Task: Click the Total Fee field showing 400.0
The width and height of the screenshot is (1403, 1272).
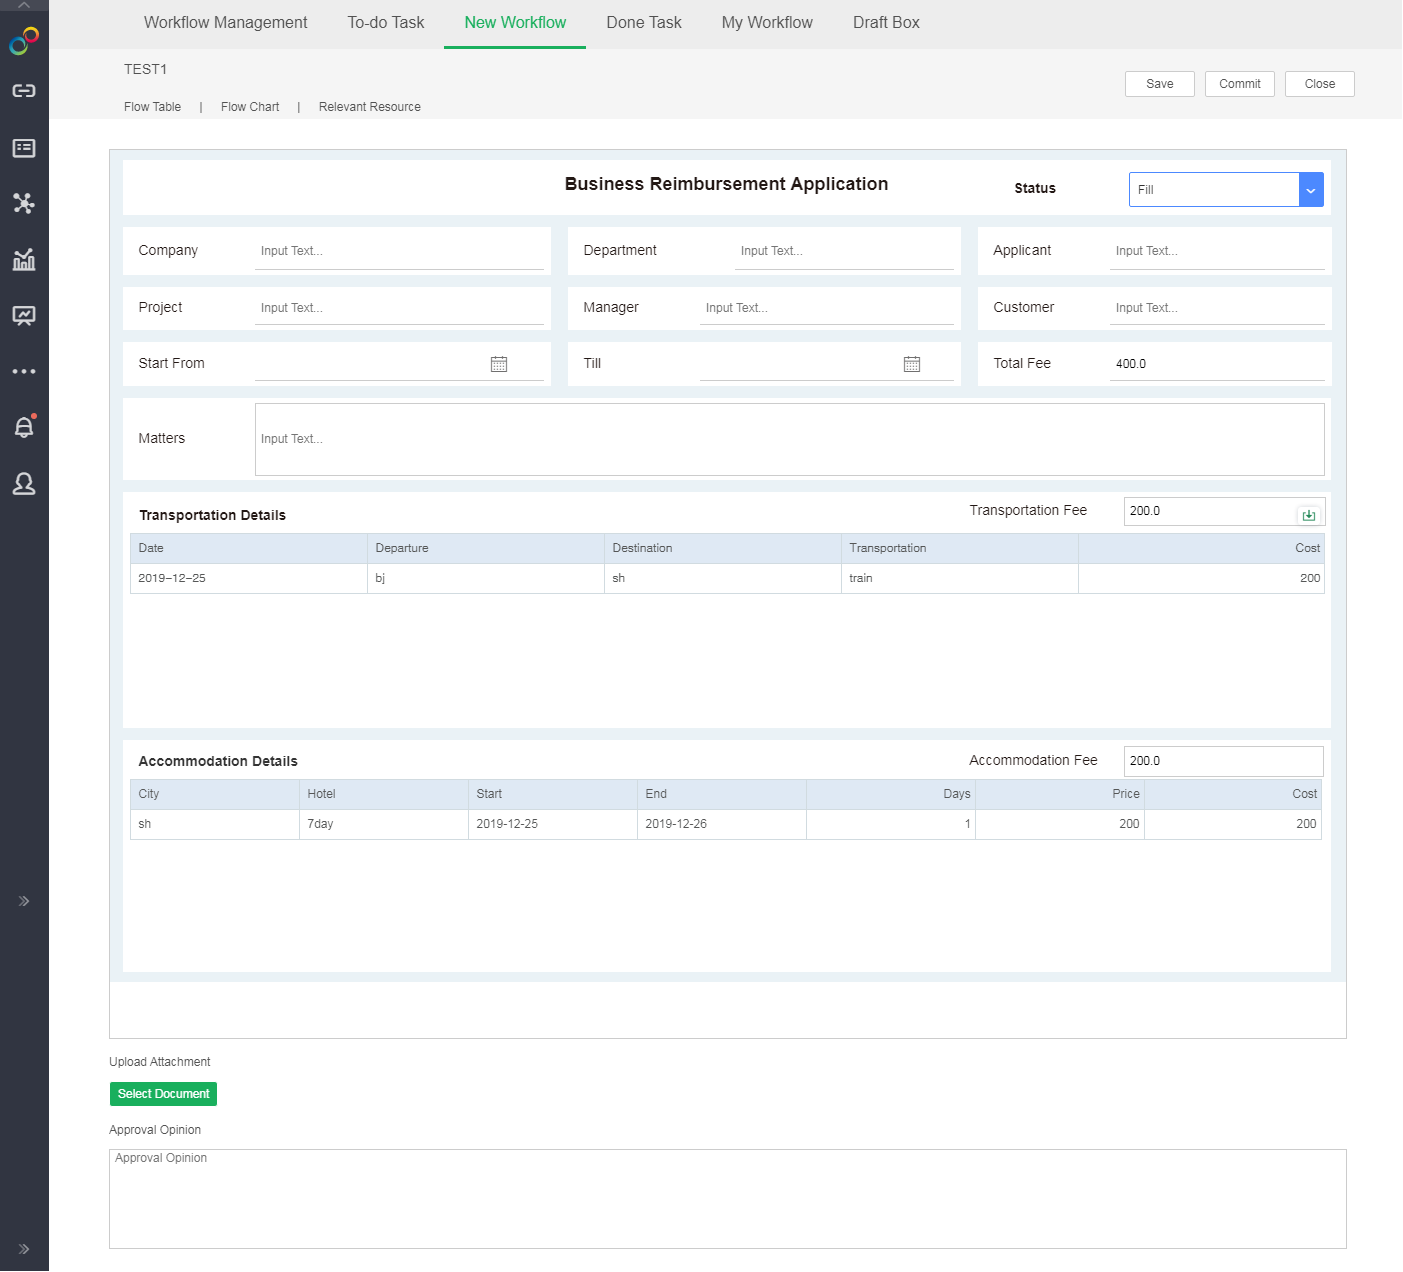Action: (1217, 364)
